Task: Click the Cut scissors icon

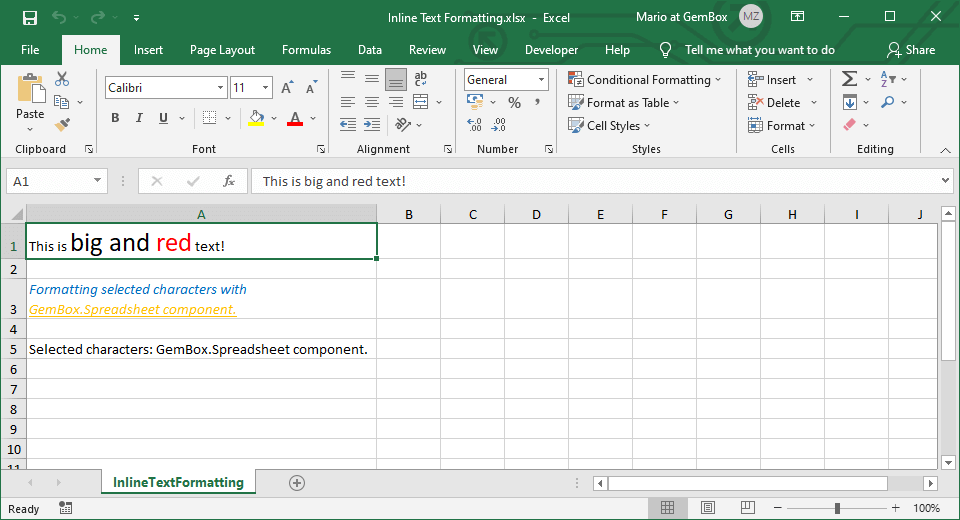Action: 62,80
